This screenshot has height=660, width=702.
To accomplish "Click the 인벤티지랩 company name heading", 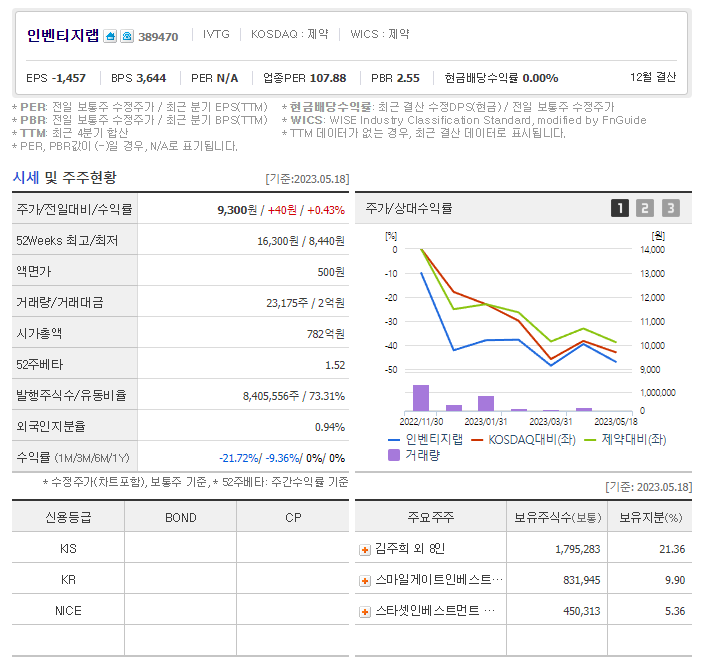I will [63, 35].
